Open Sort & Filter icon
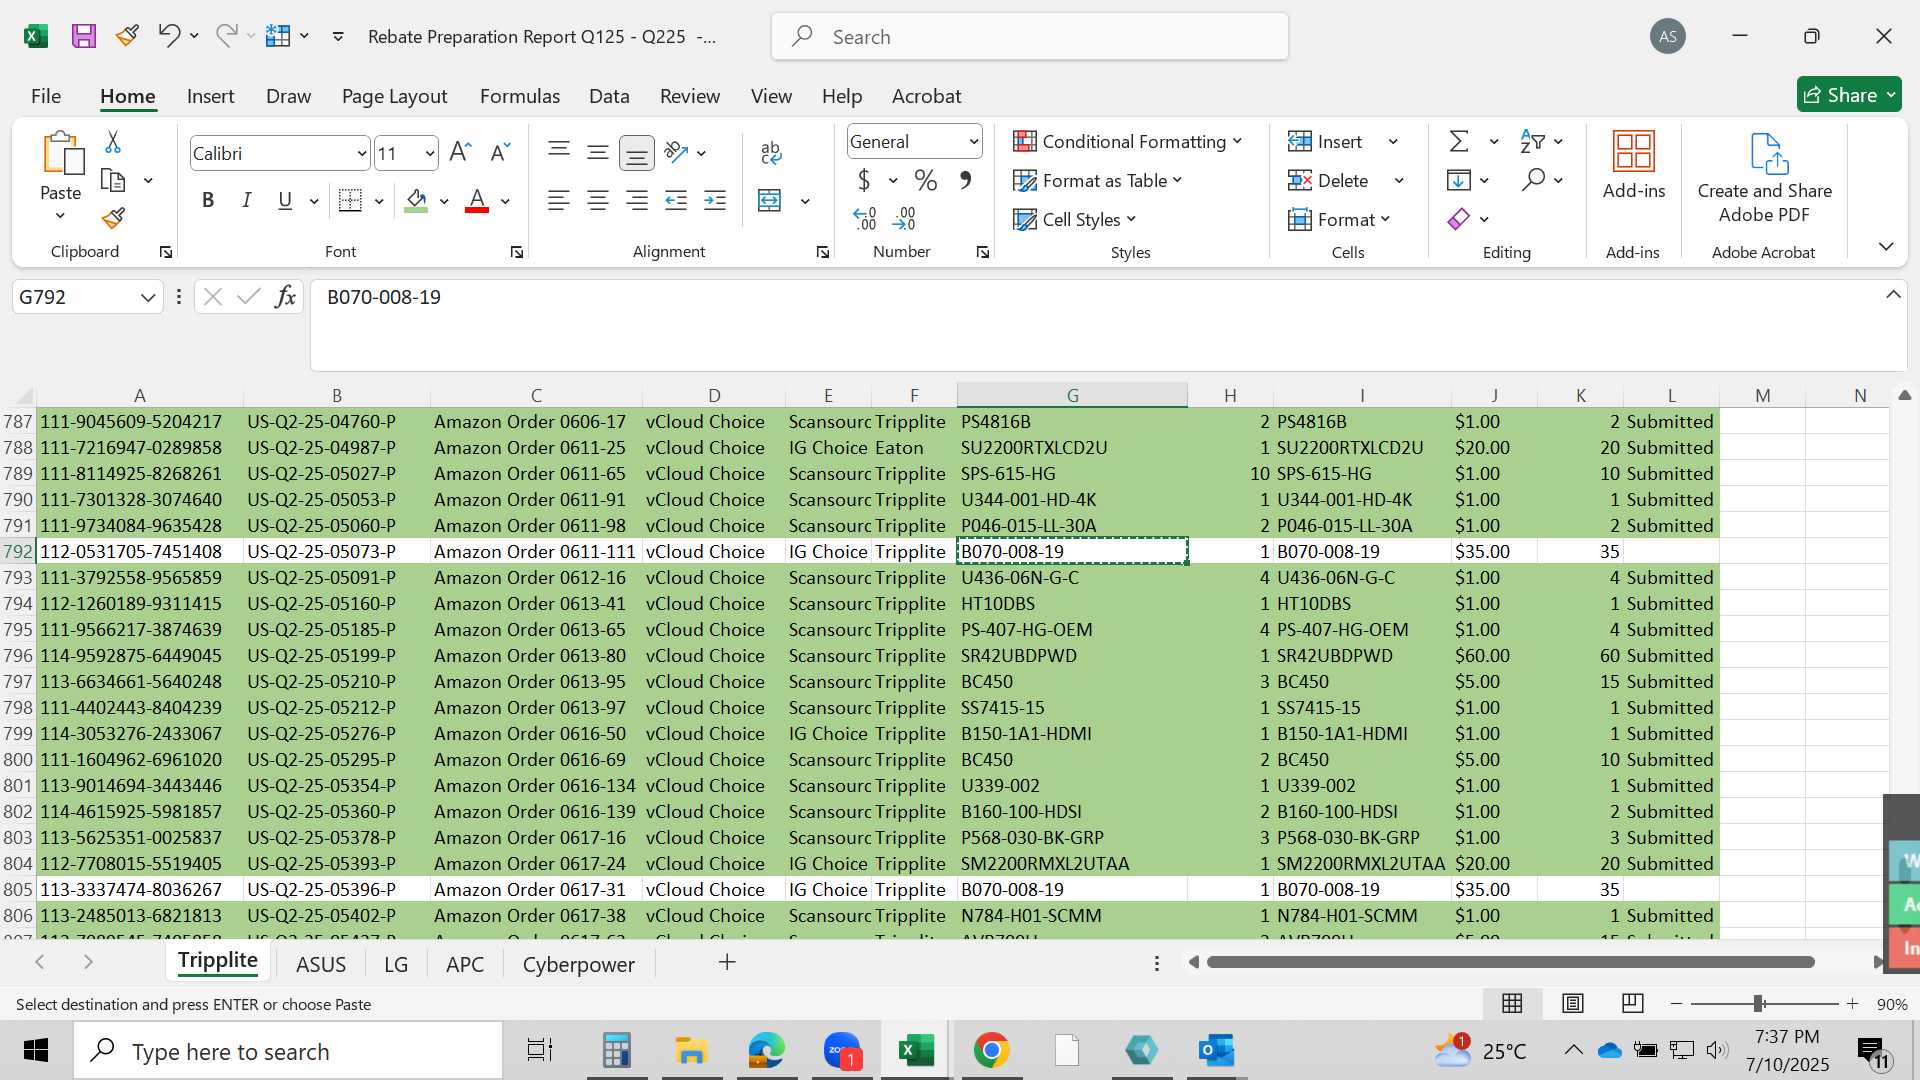1920x1080 pixels. click(1532, 141)
